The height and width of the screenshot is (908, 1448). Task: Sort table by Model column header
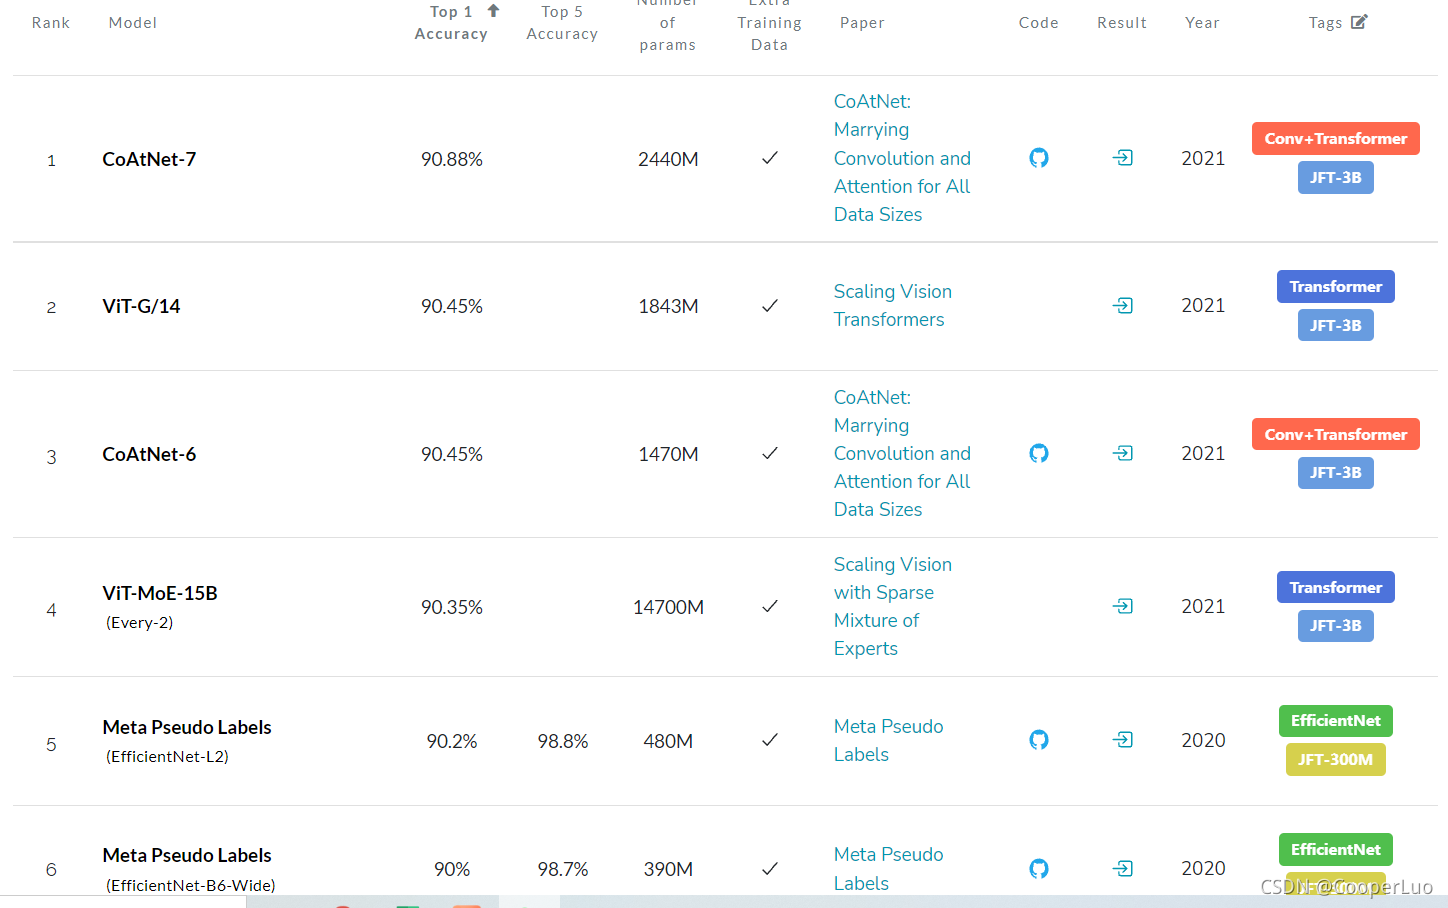coord(133,23)
